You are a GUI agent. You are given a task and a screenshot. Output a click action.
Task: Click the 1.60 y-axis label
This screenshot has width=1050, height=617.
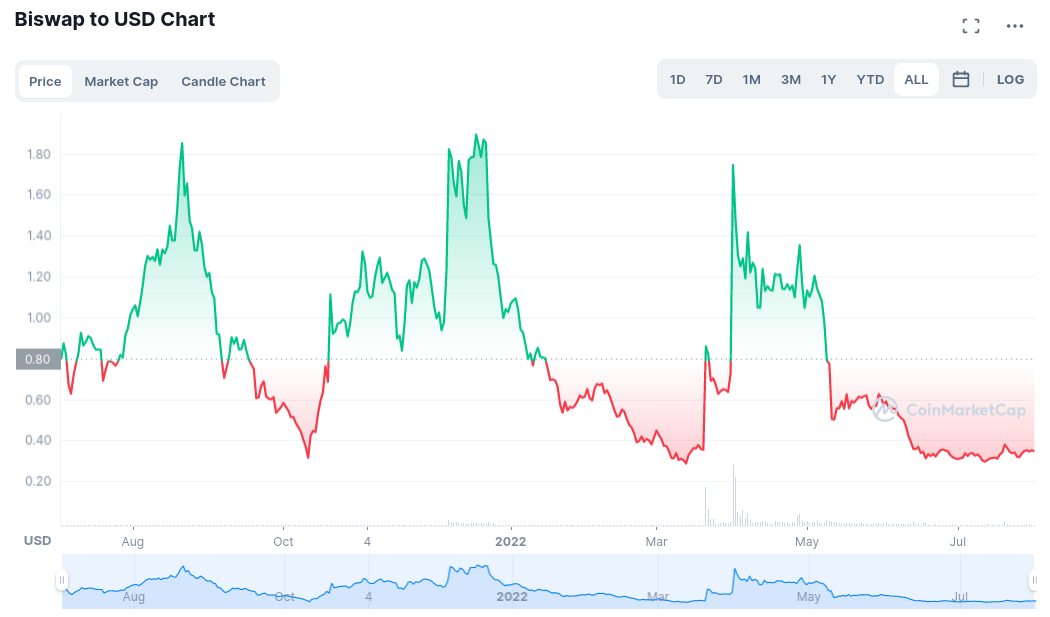39,194
